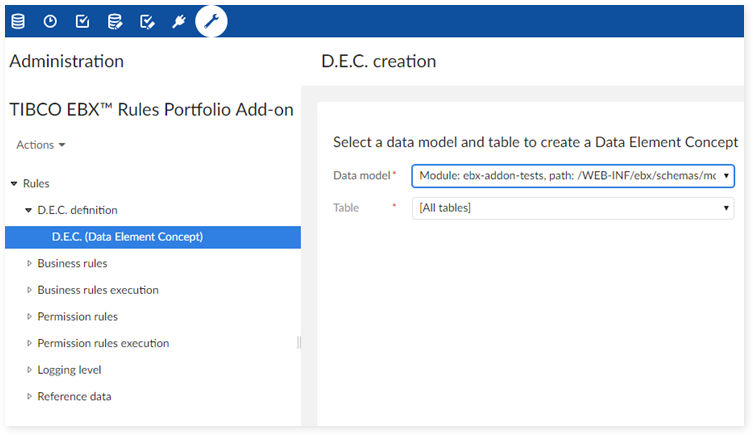Viewport: 753px width, 435px height.
Task: Click the TIBCO EBX Rules Portfolio Add-on title
Action: click(x=151, y=110)
